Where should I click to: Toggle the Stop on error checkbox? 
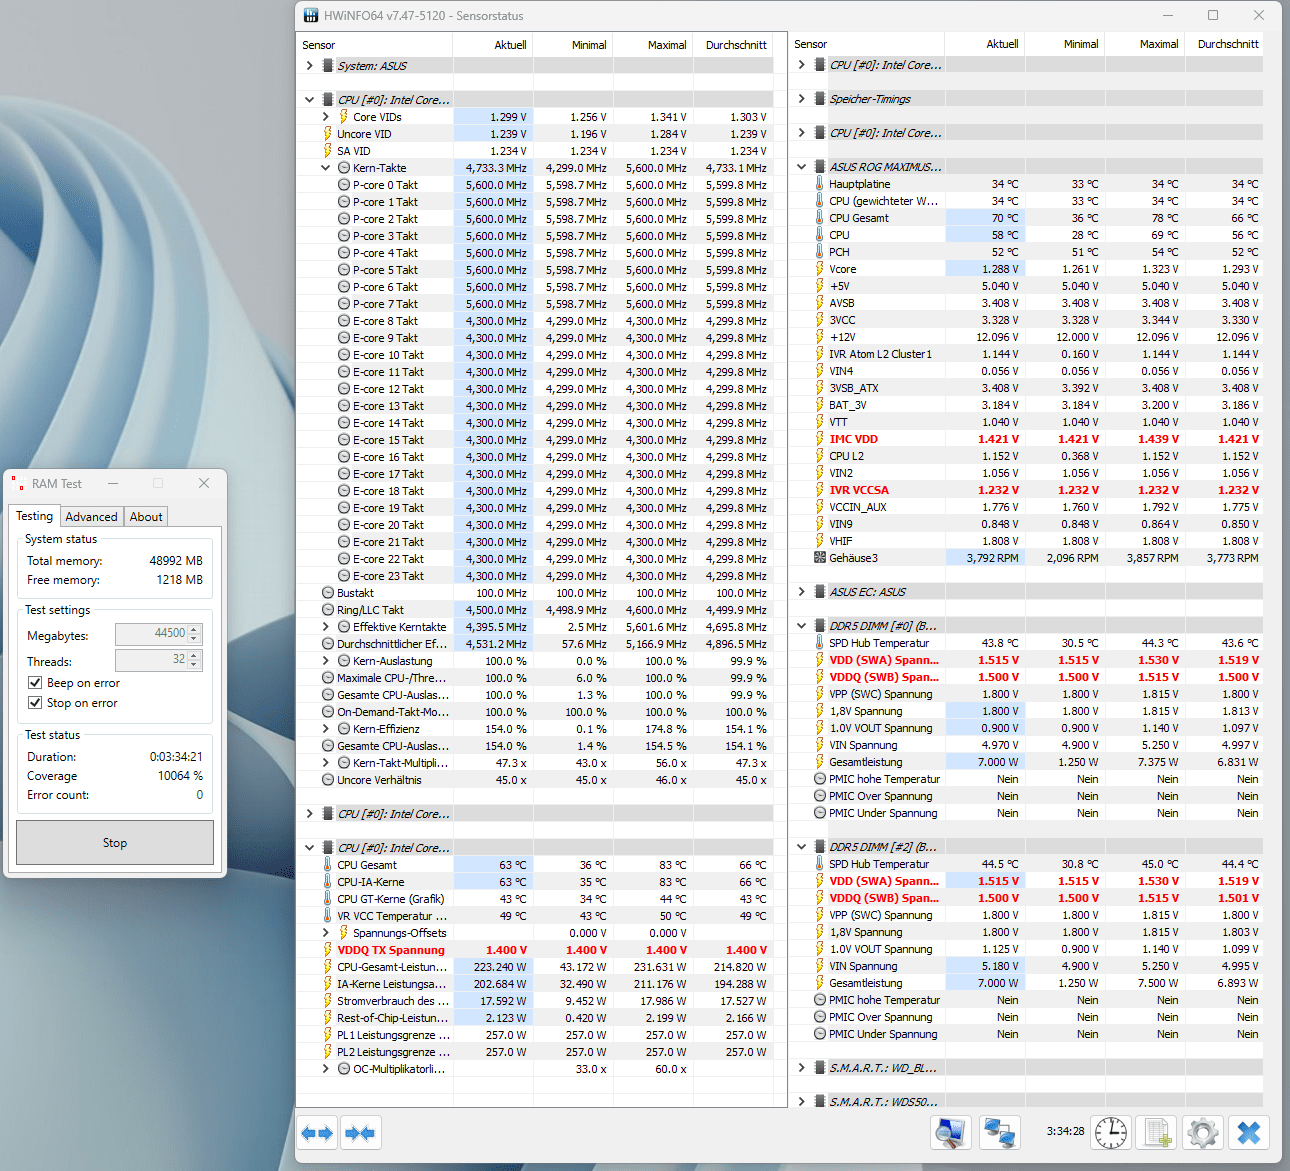pos(35,703)
